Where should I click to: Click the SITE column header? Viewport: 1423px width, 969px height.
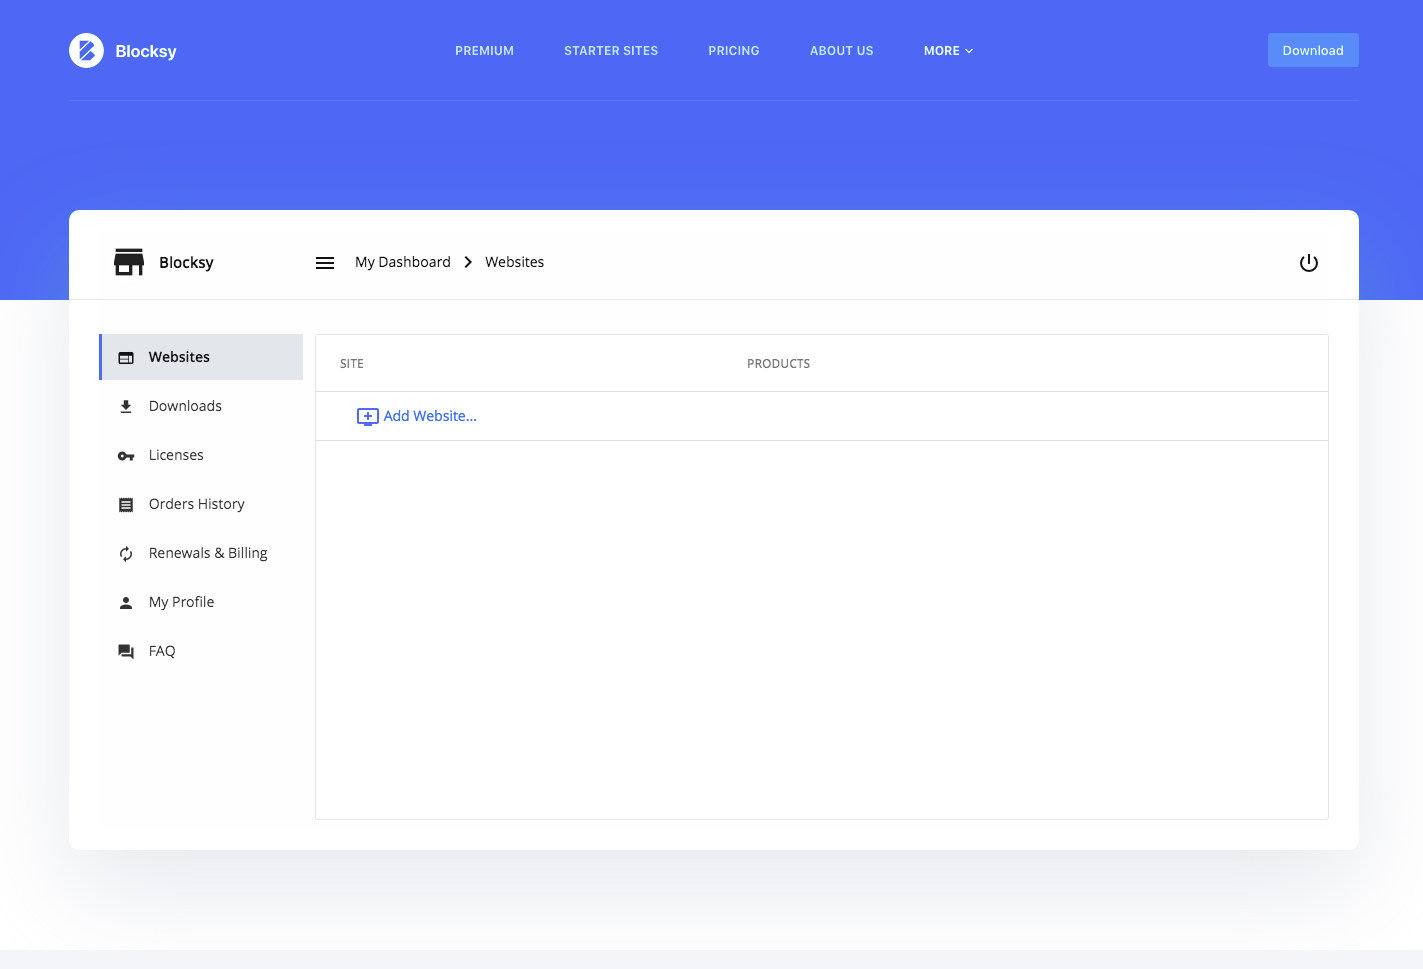pos(352,364)
